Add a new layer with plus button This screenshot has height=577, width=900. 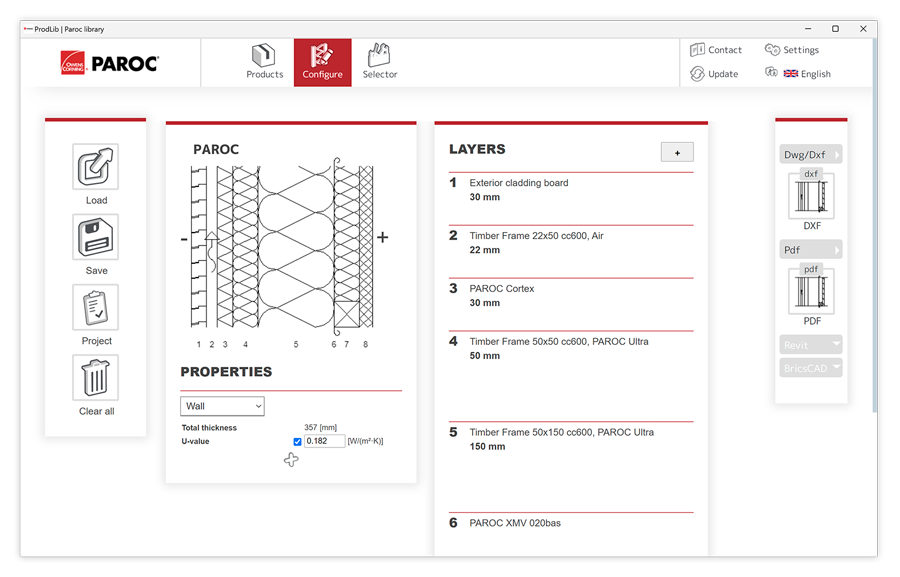[x=677, y=152]
